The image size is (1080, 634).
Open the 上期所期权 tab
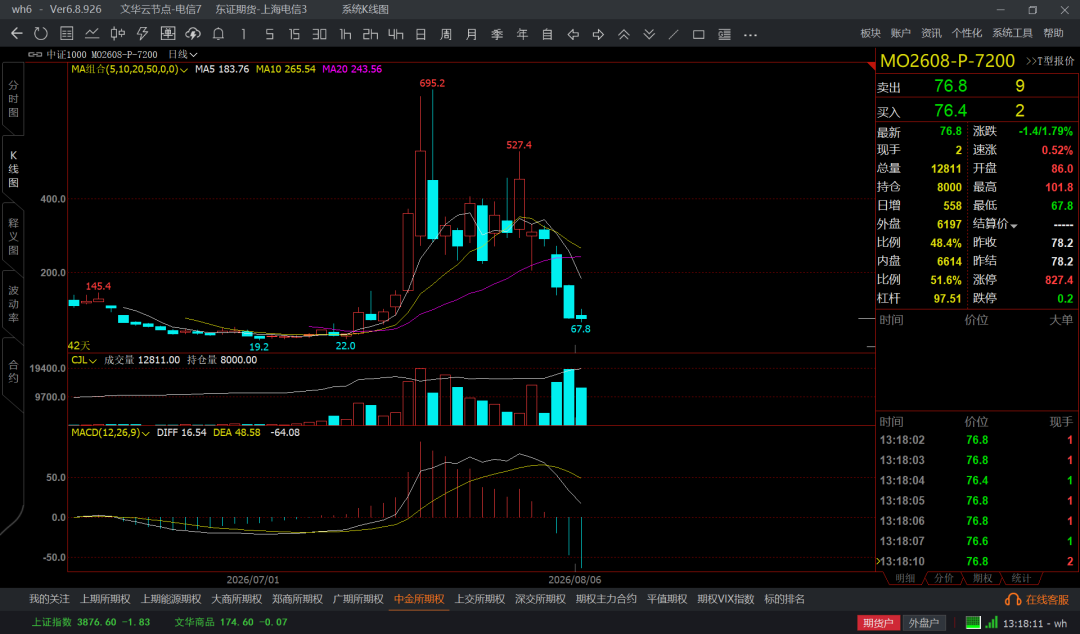(x=105, y=600)
